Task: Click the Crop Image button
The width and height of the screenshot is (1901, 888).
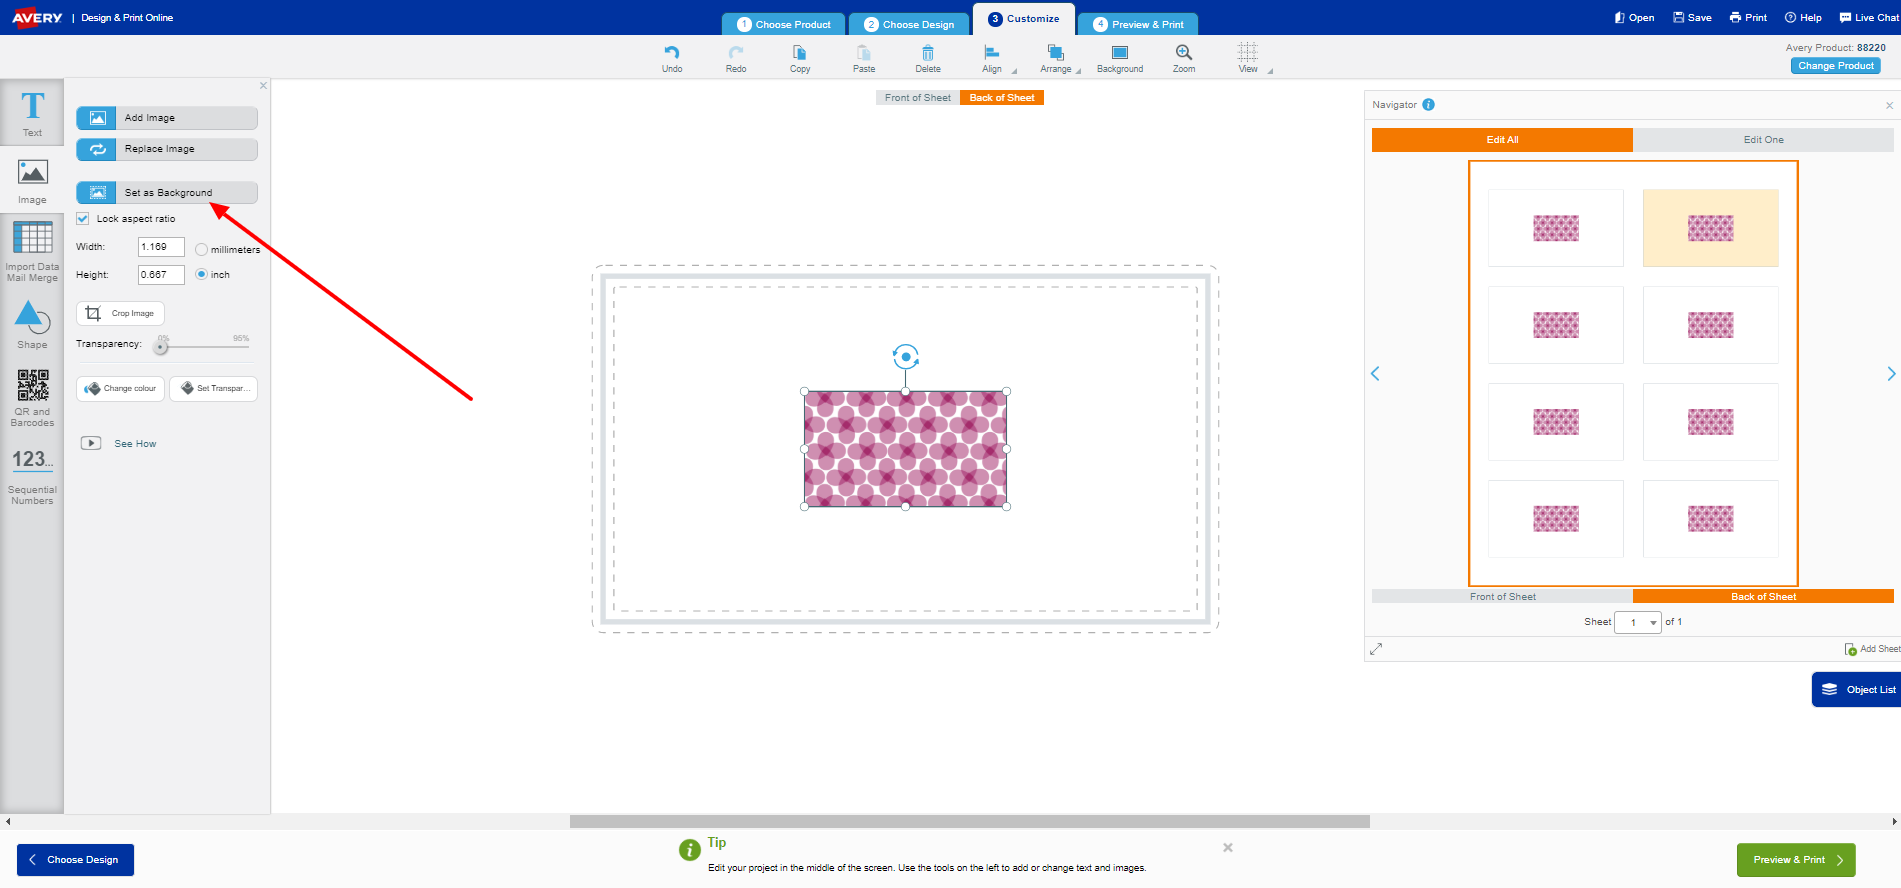Action: click(x=120, y=313)
